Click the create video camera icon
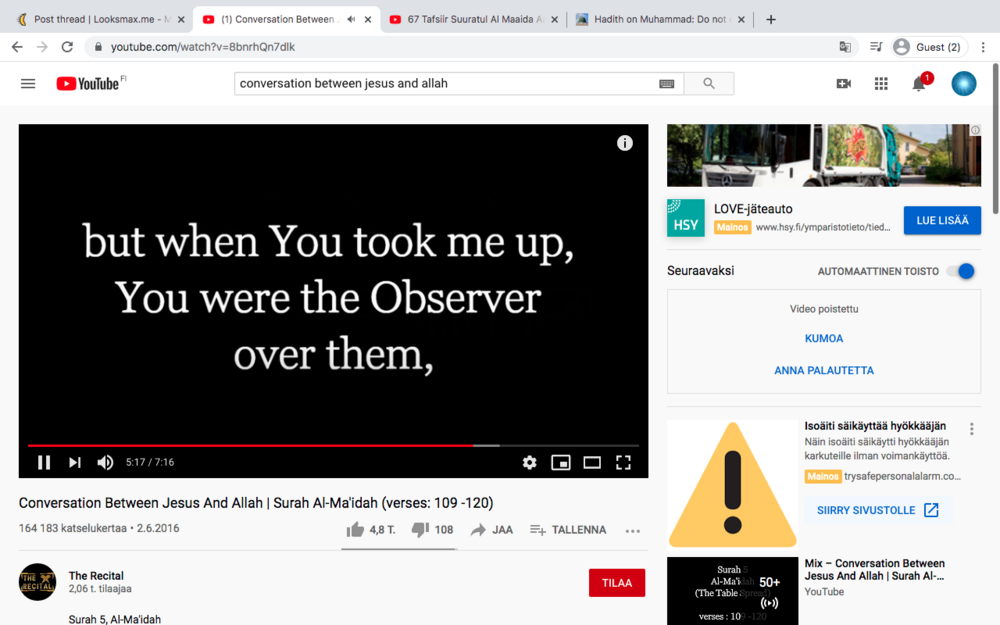This screenshot has width=1000, height=625. (x=843, y=84)
